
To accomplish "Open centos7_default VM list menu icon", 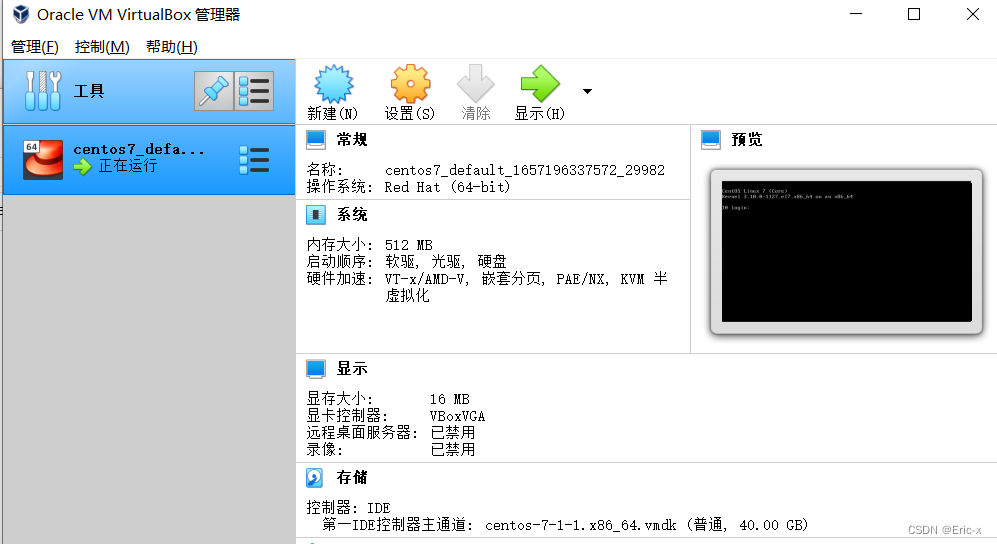I will tap(254, 160).
